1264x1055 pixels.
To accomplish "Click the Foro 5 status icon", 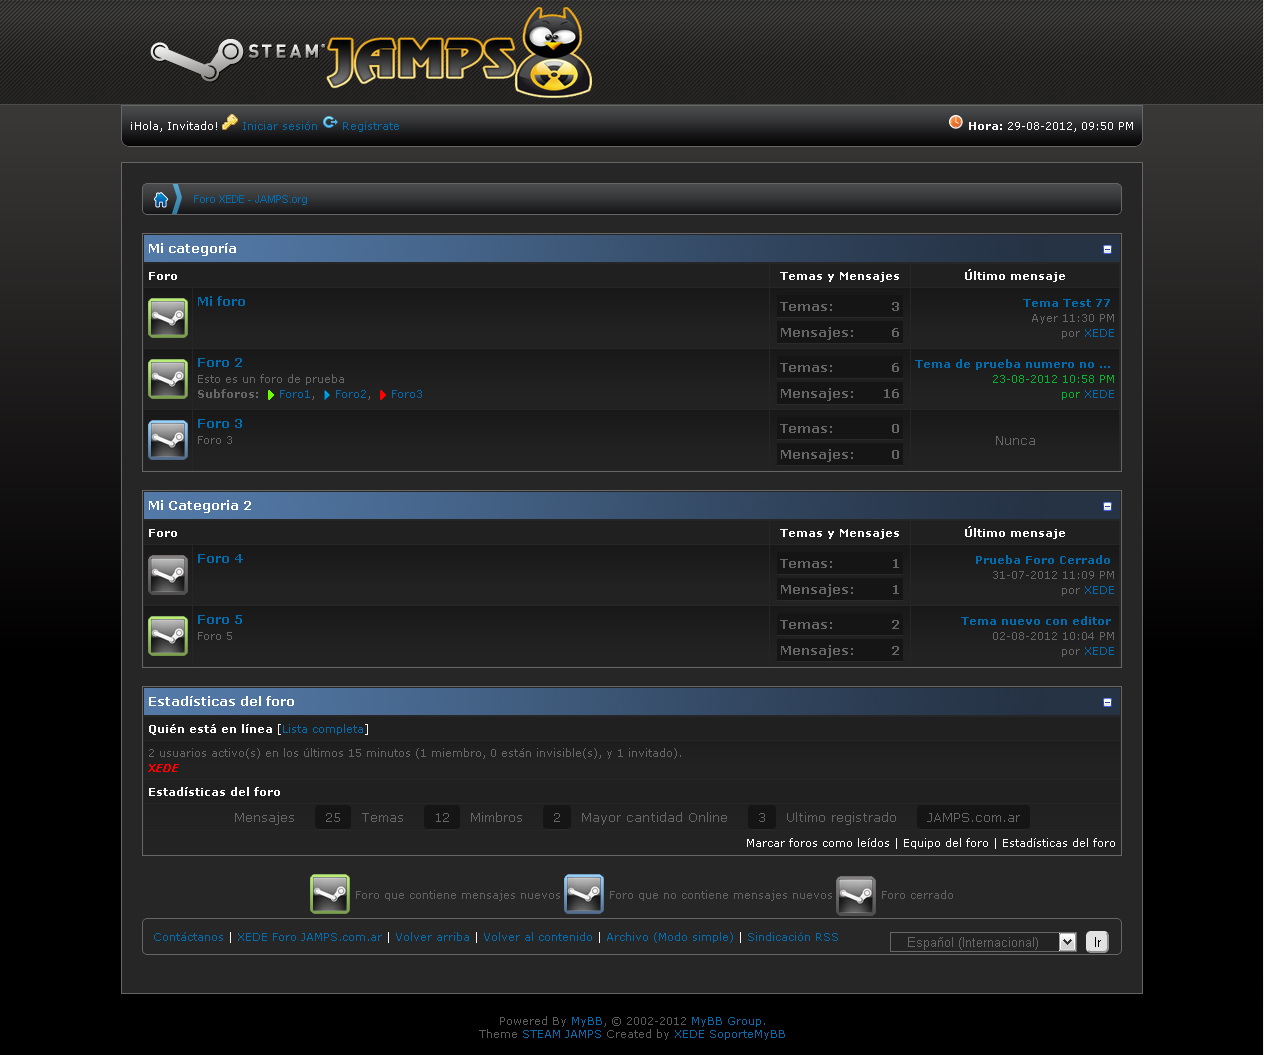I will click(x=168, y=636).
